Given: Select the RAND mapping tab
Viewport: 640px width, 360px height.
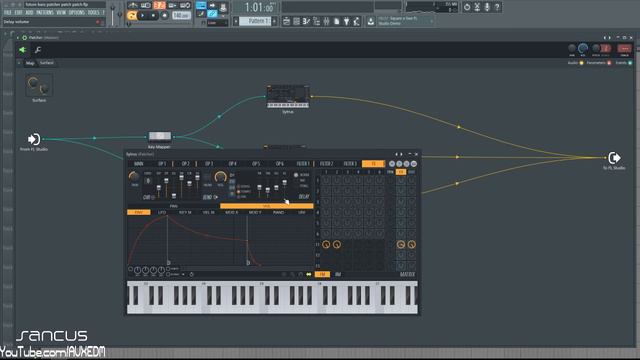Looking at the screenshot, I should click(x=278, y=212).
